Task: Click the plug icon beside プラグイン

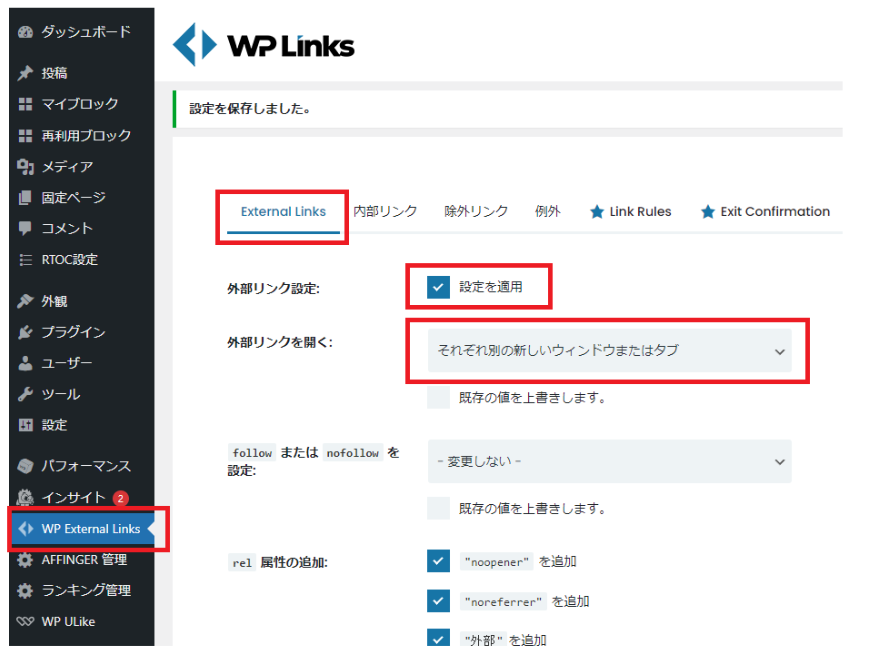Action: (x=26, y=332)
